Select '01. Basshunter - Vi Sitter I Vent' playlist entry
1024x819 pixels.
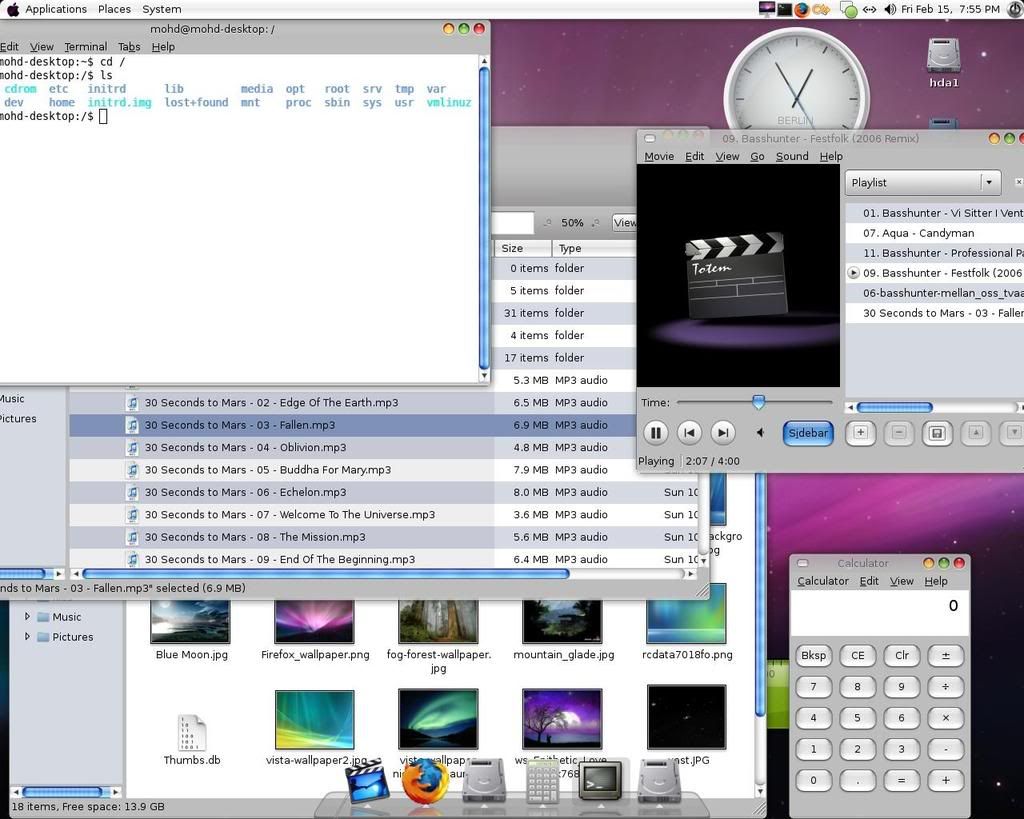tap(935, 213)
